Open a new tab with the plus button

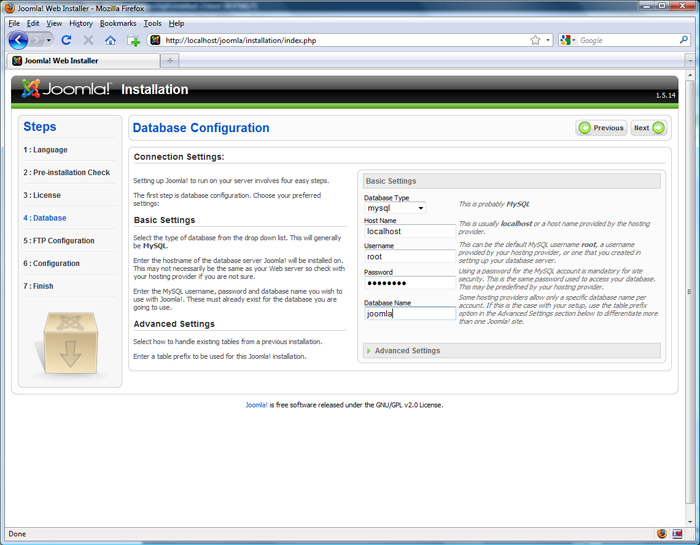click(x=170, y=61)
